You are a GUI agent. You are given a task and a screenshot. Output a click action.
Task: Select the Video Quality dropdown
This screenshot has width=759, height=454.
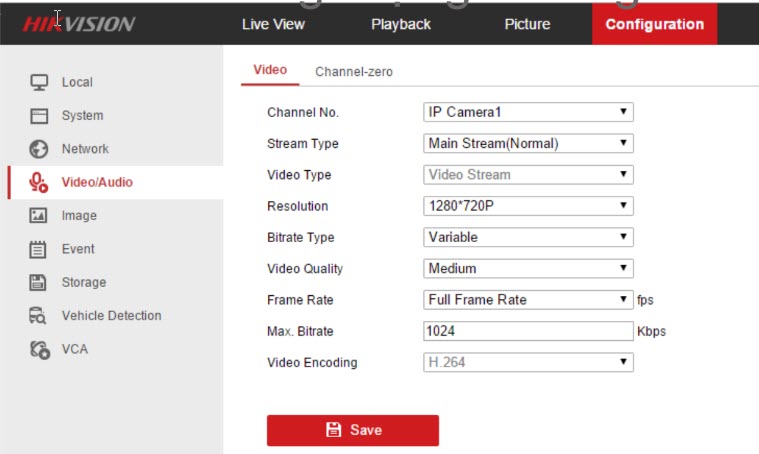[x=528, y=268]
